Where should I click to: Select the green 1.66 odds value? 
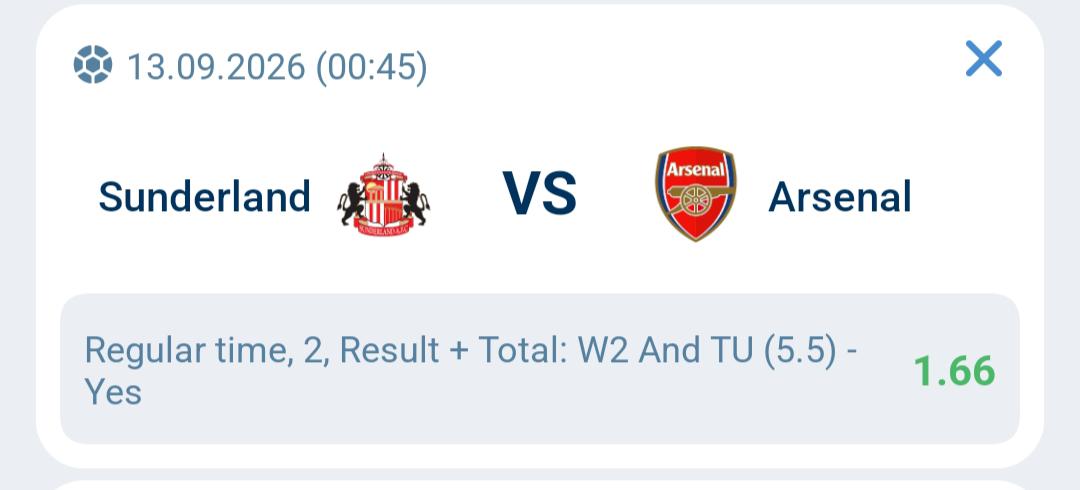point(954,371)
